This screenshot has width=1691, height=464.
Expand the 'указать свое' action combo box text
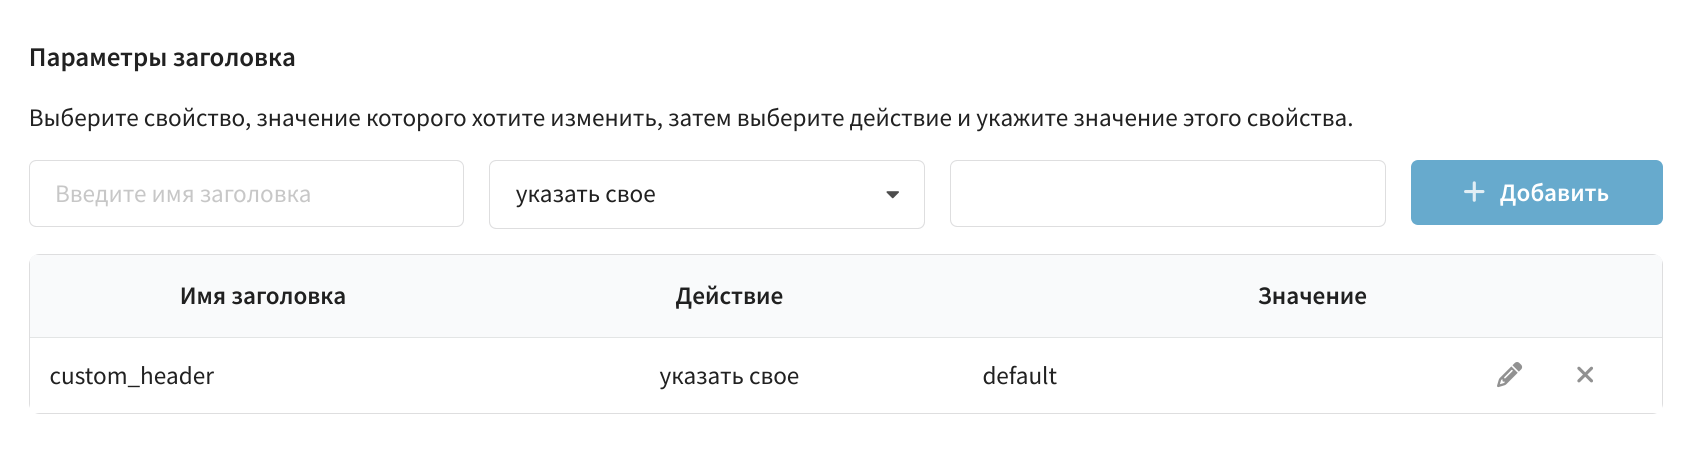coord(586,195)
